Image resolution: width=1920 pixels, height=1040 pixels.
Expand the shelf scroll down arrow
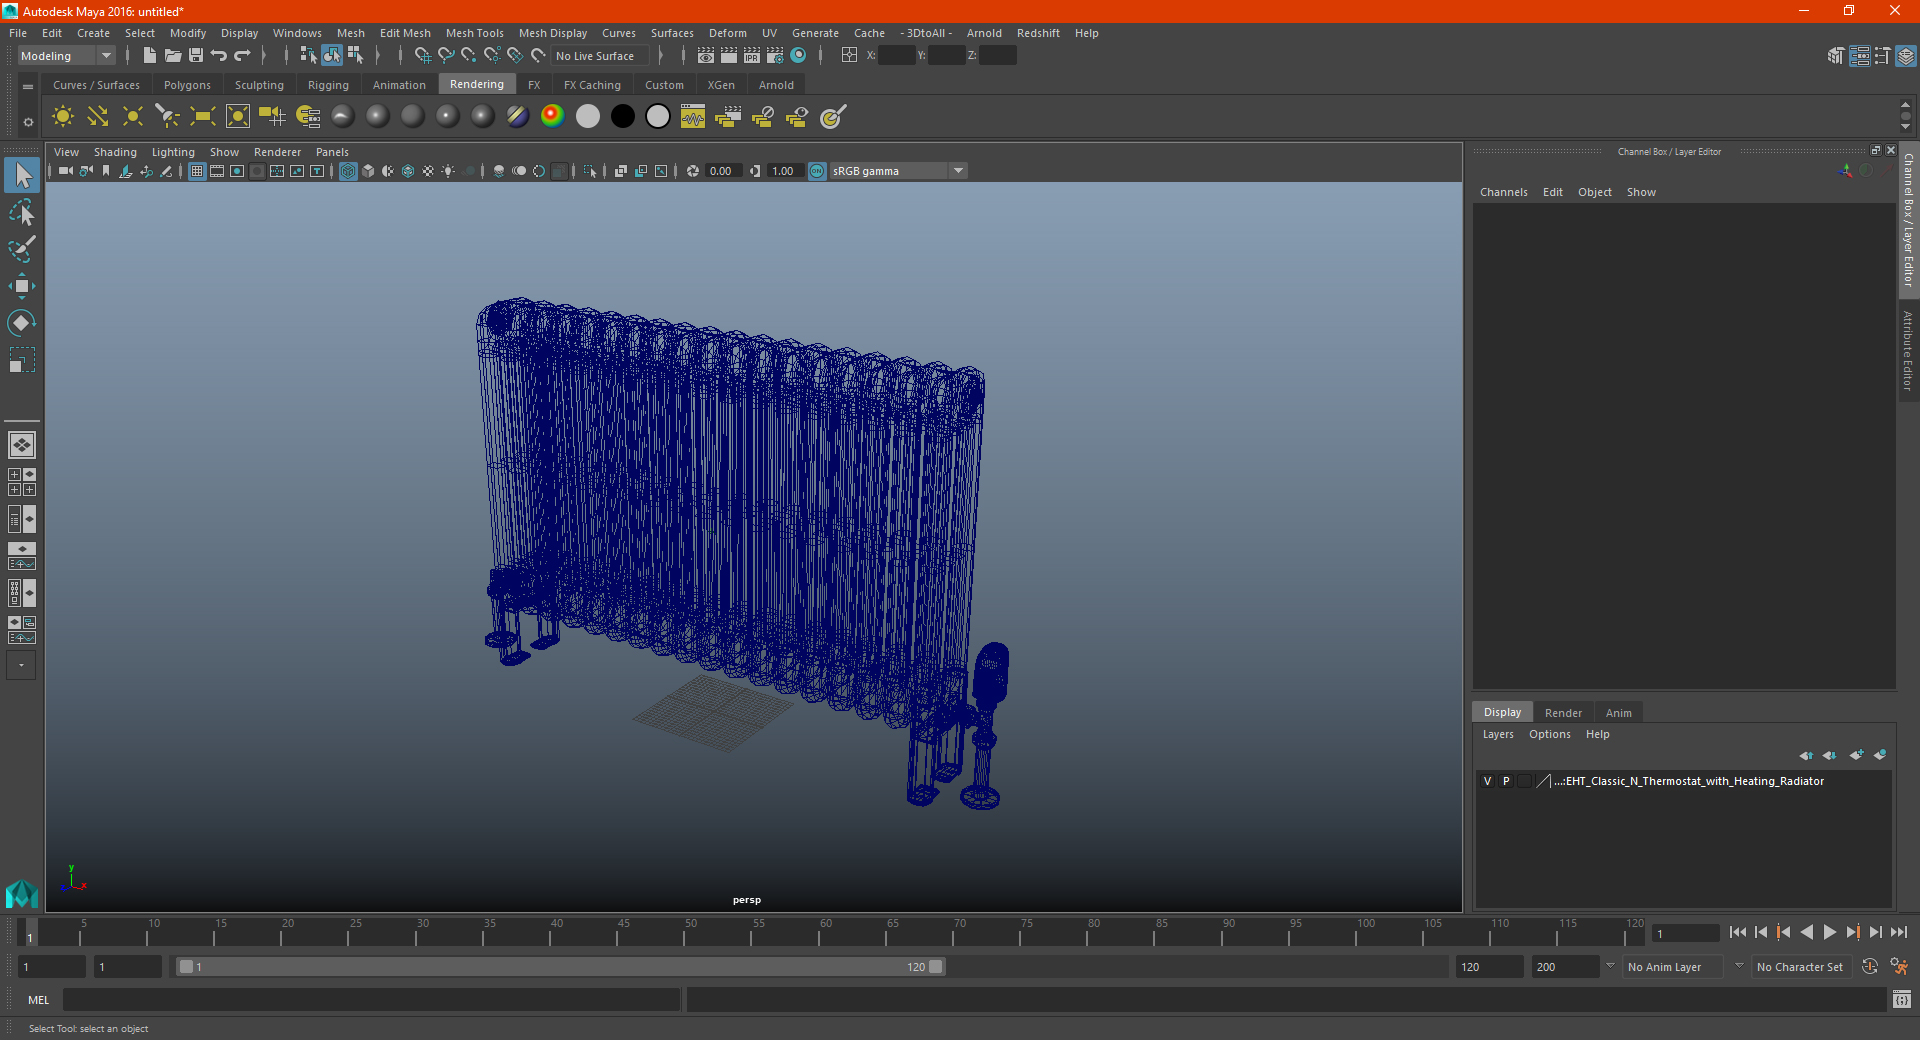[x=1905, y=127]
